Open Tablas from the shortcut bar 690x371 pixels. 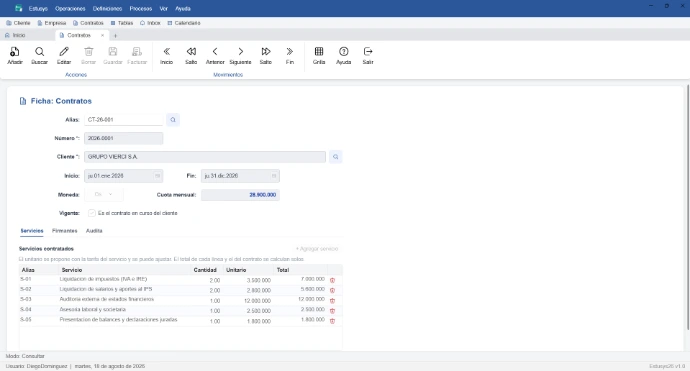(x=122, y=23)
